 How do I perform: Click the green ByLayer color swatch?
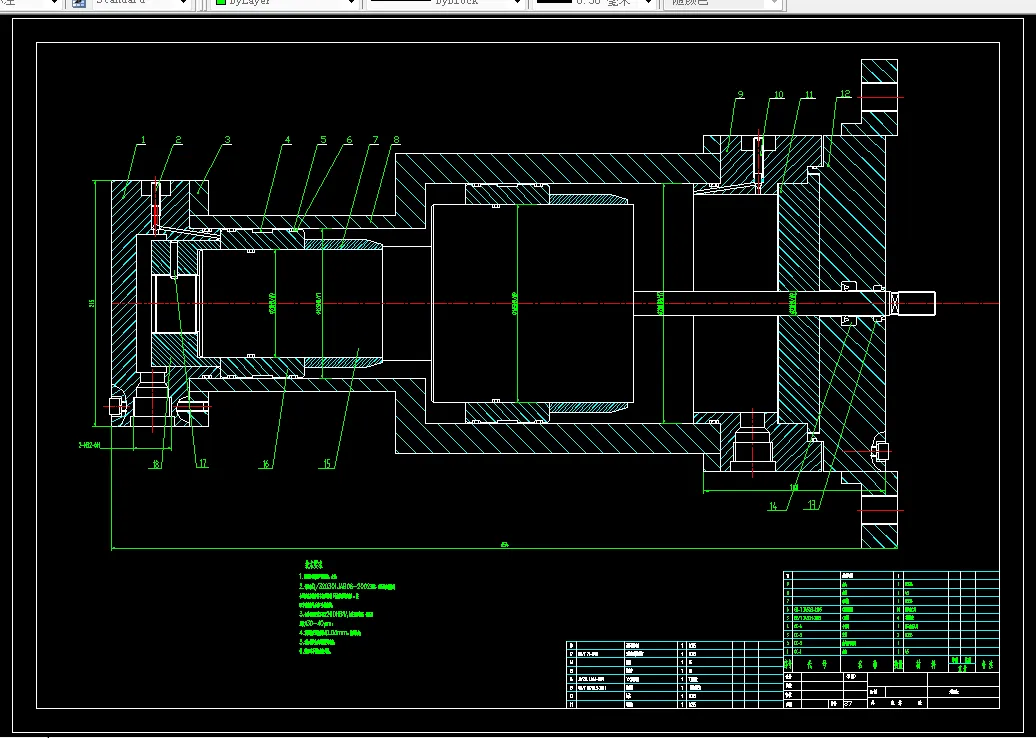tap(221, 3)
